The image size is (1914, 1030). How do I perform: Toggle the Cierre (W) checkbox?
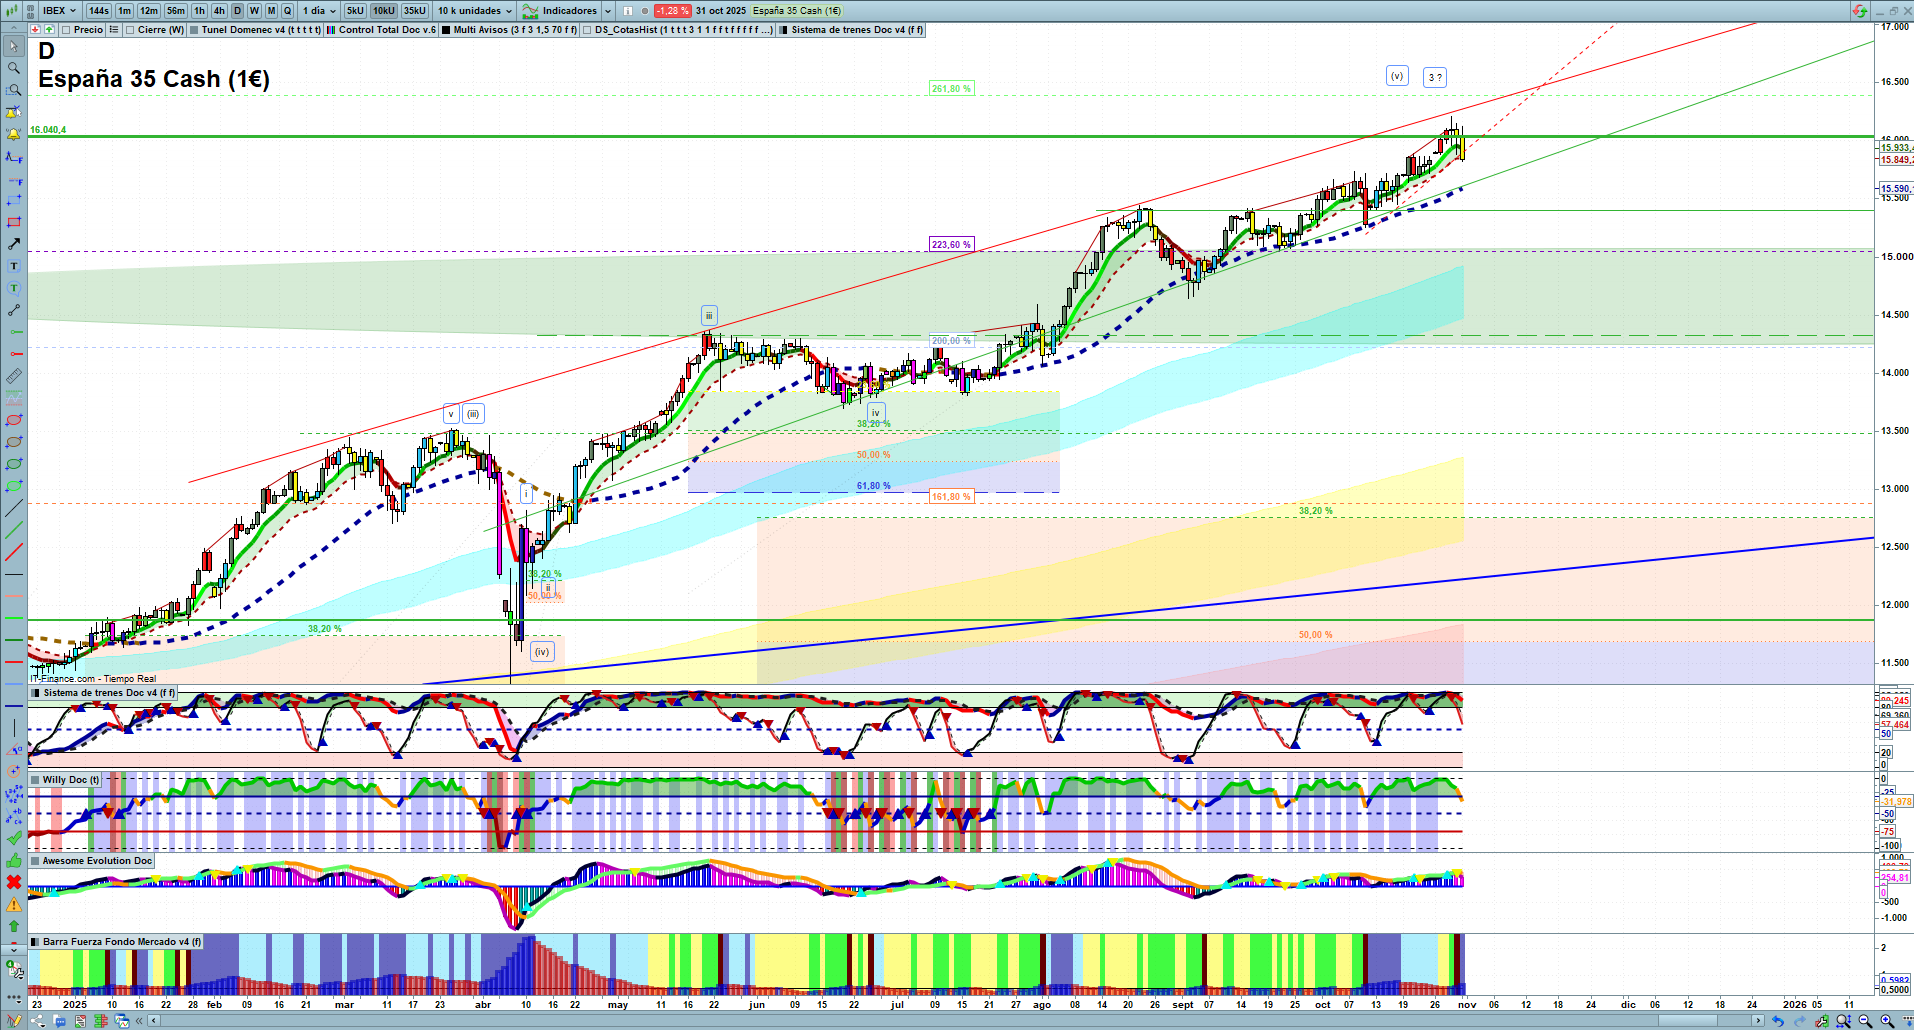[x=130, y=30]
